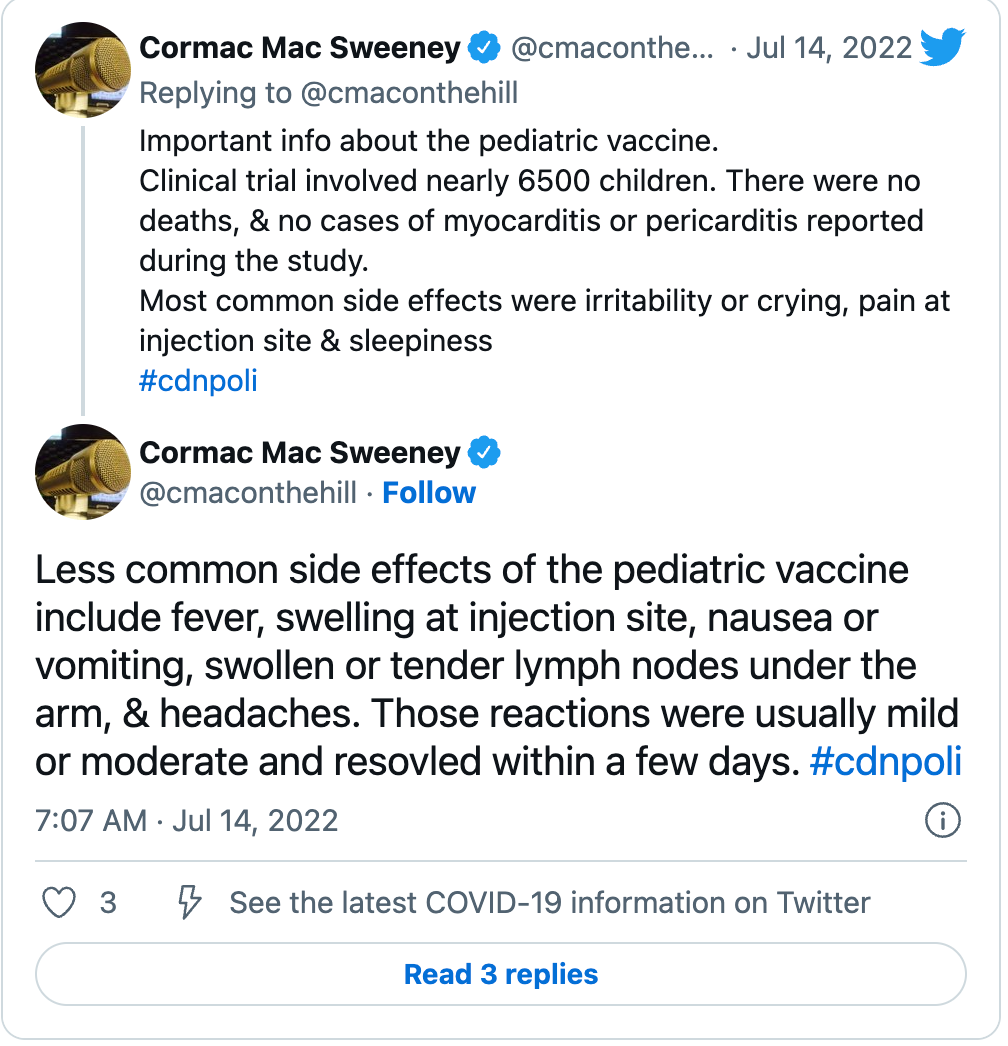The width and height of the screenshot is (1008, 1046).
Task: Click the verified badge on top tweet
Action: point(485,47)
